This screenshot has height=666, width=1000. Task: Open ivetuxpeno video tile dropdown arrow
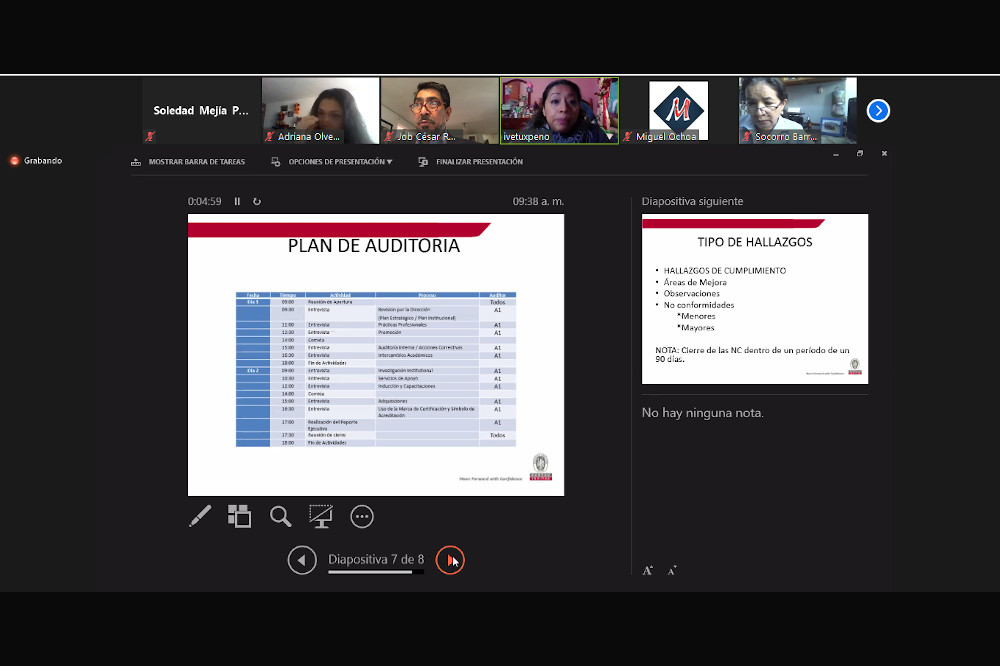[x=609, y=137]
